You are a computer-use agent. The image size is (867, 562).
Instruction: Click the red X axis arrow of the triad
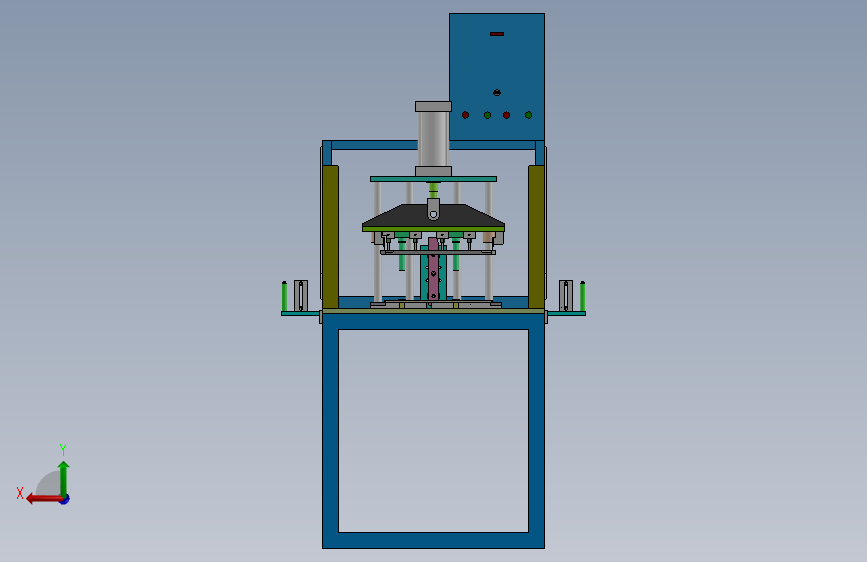point(44,499)
